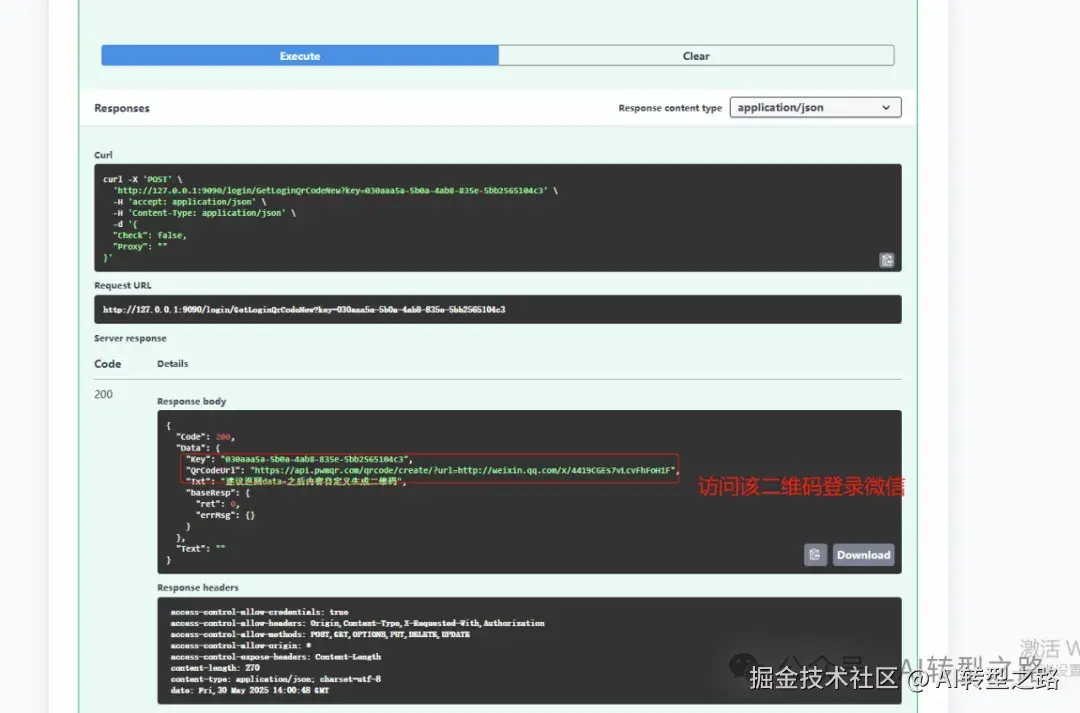Click the content-length: 270 header line
Screen dimensions: 1080x713
[x=215, y=668]
